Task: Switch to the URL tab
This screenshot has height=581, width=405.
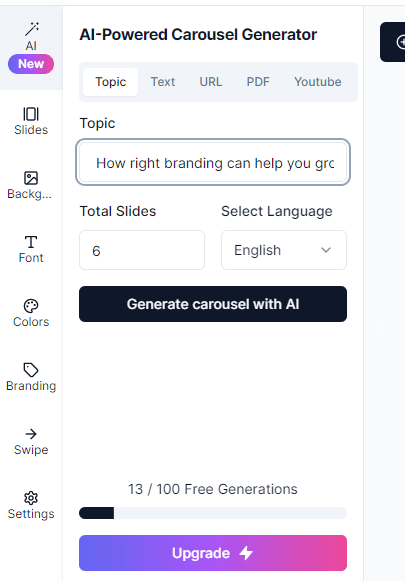Action: (211, 82)
